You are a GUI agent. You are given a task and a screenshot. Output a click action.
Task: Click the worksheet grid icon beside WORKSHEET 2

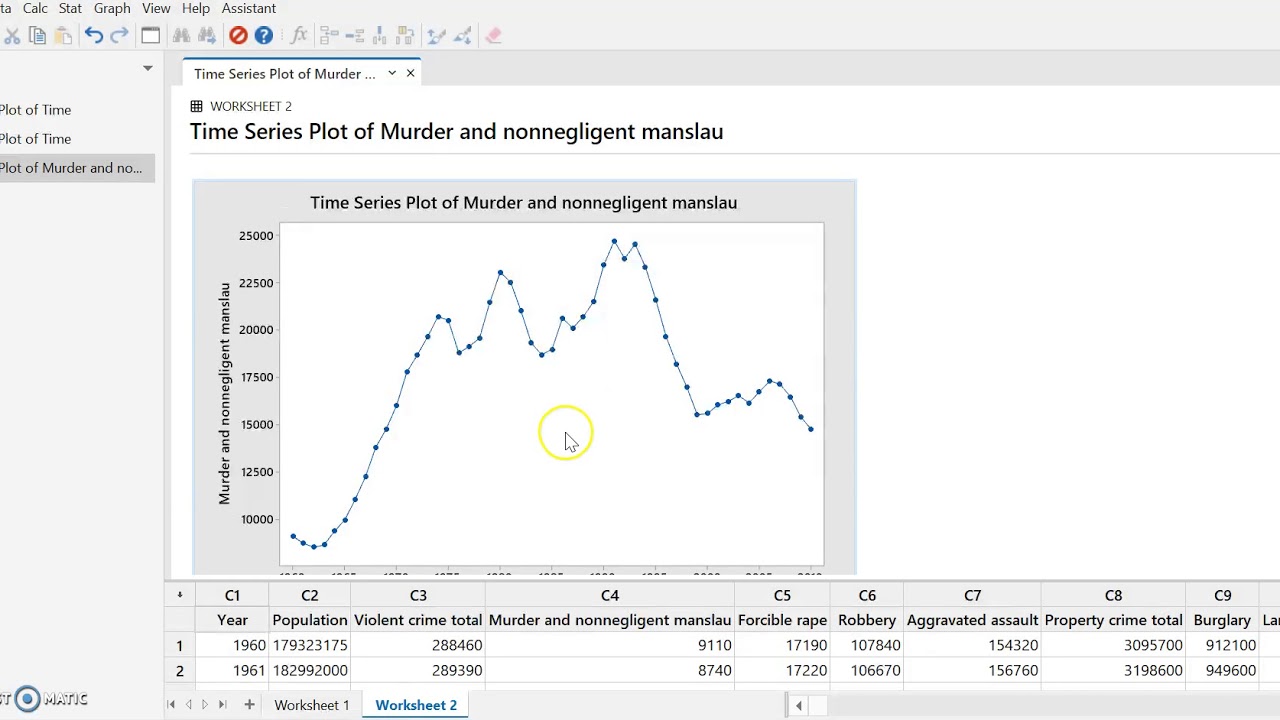click(196, 106)
